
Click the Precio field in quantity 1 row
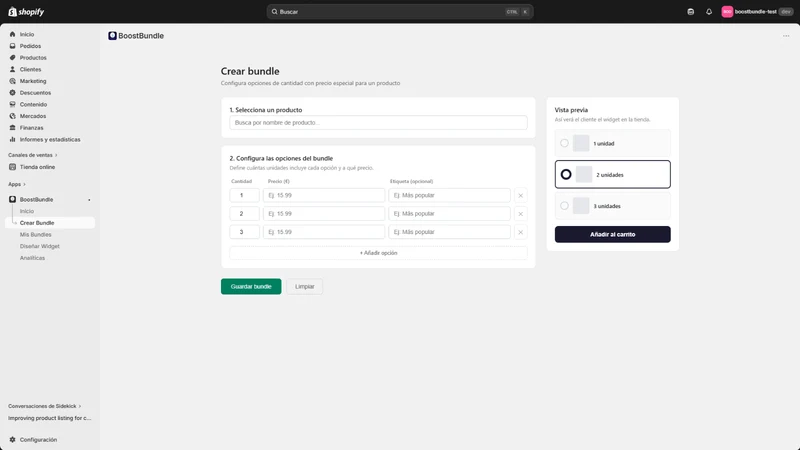pyautogui.click(x=324, y=195)
